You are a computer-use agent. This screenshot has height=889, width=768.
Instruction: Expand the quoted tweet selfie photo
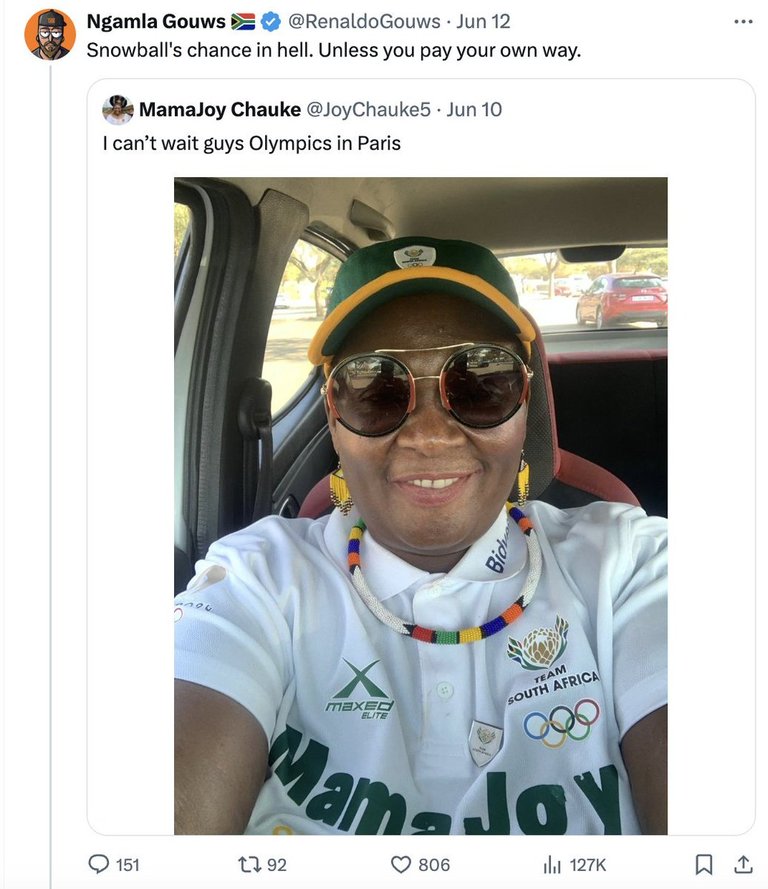pos(421,506)
